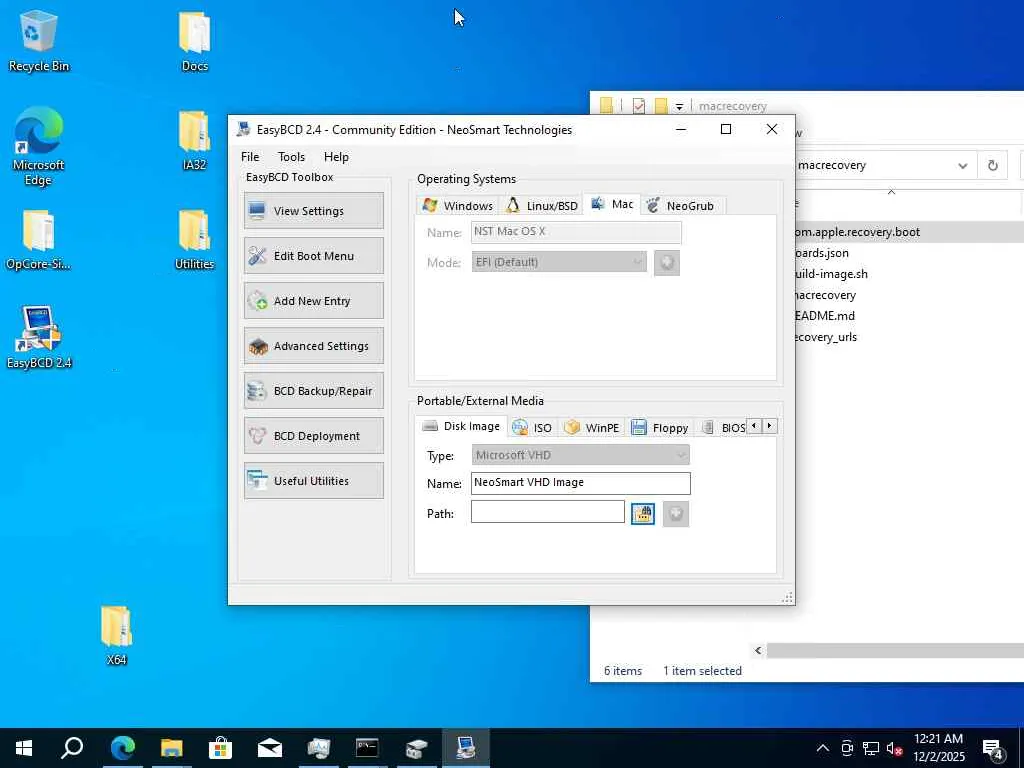Open the Edit Boot Menu page
1024x768 pixels.
click(x=313, y=256)
